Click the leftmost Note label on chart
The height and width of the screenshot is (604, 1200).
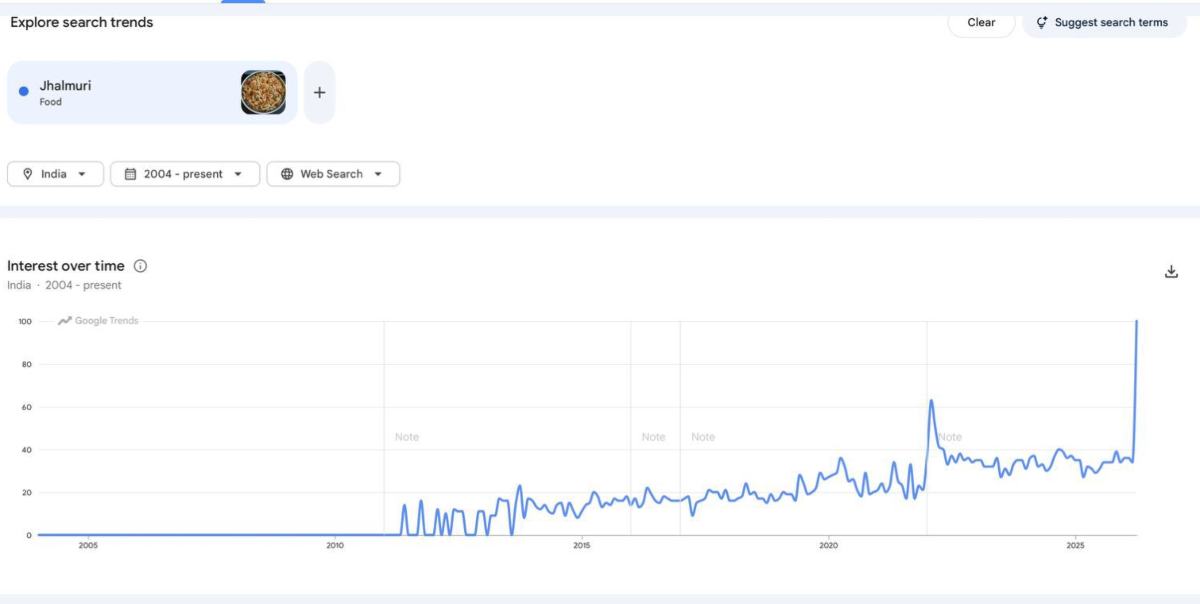[x=407, y=437]
